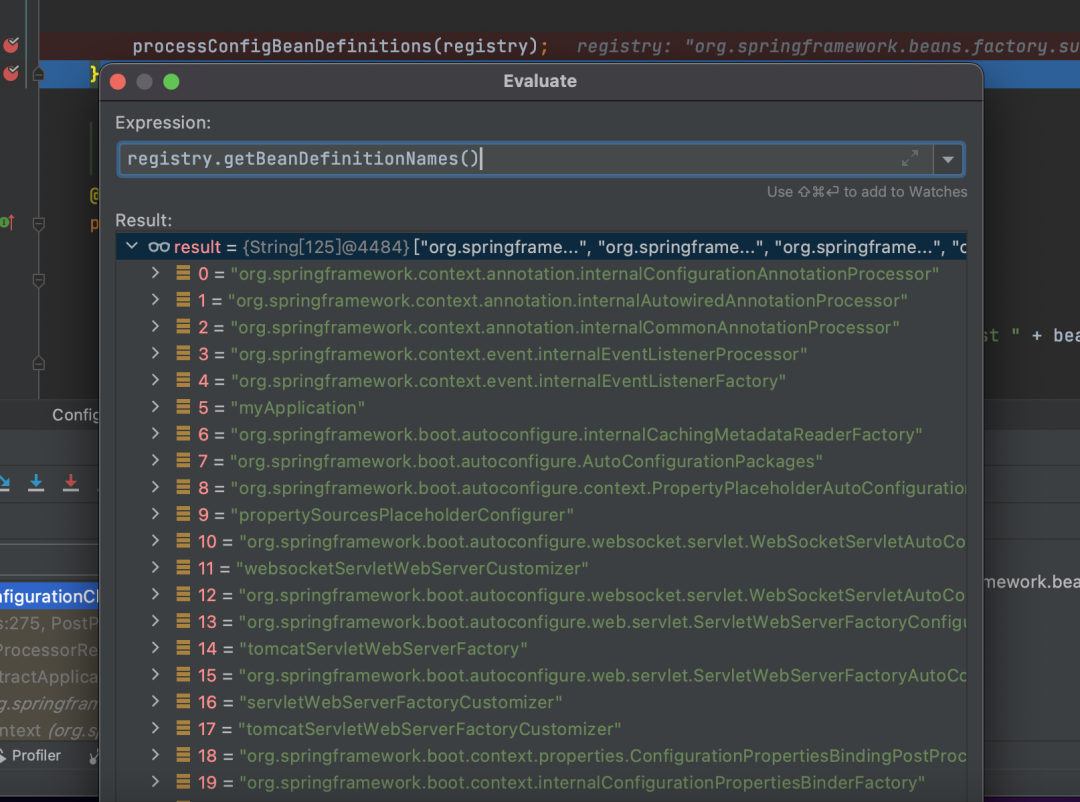1080x802 pixels.
Task: Click array icon of element 15
Action: click(183, 675)
